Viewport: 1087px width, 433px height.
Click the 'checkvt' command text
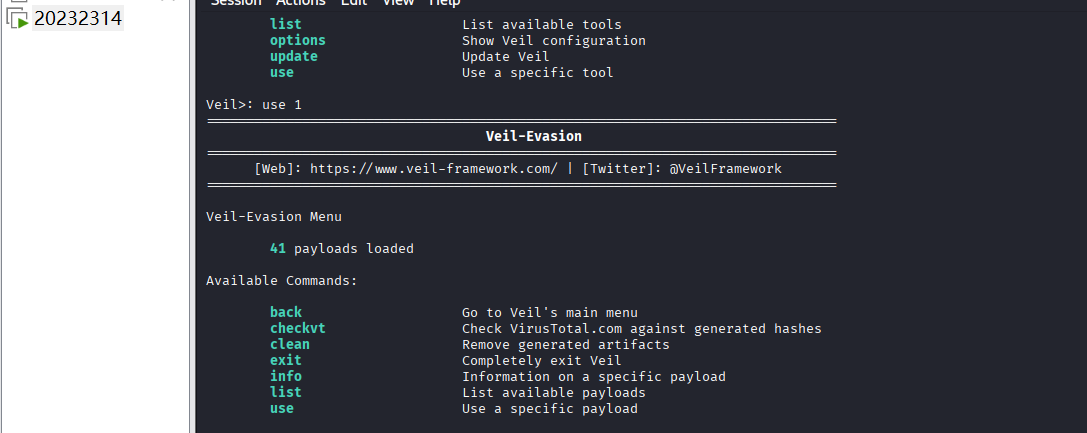point(297,328)
